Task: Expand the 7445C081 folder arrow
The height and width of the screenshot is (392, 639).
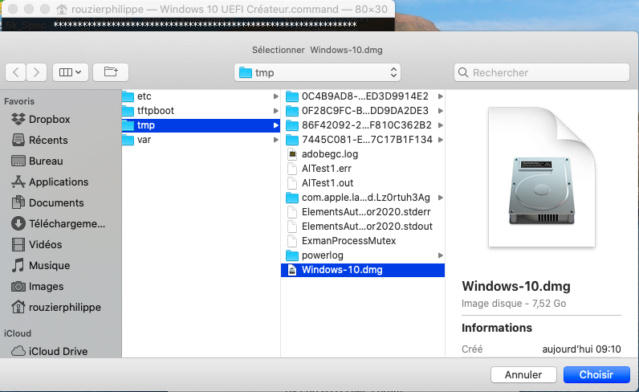Action: tap(441, 140)
